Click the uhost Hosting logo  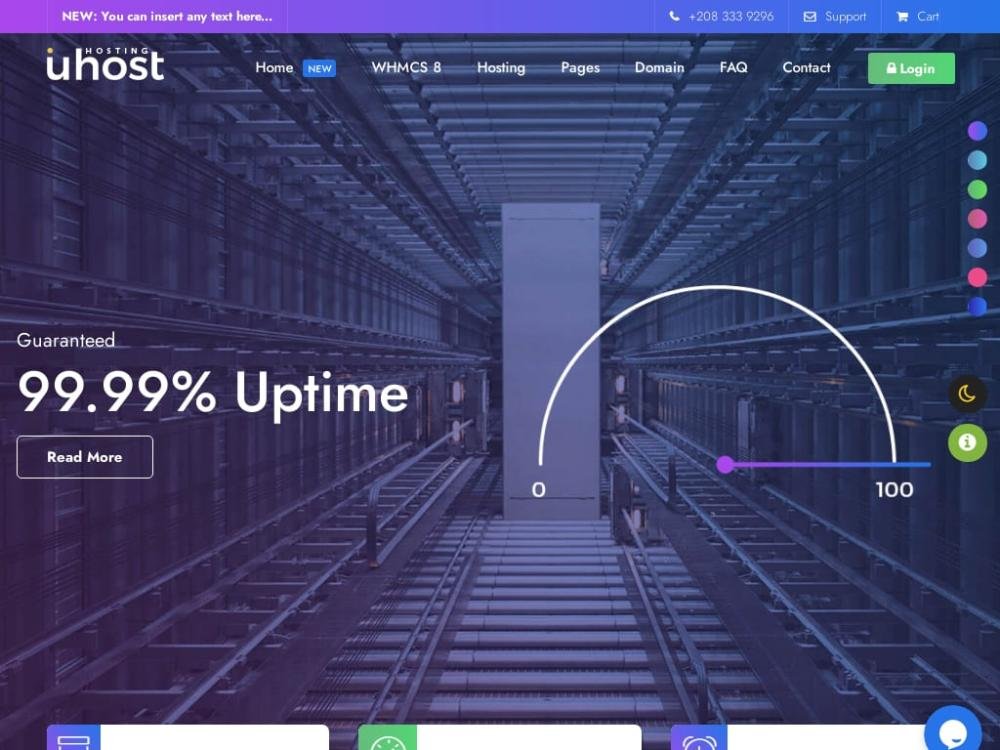click(x=105, y=65)
